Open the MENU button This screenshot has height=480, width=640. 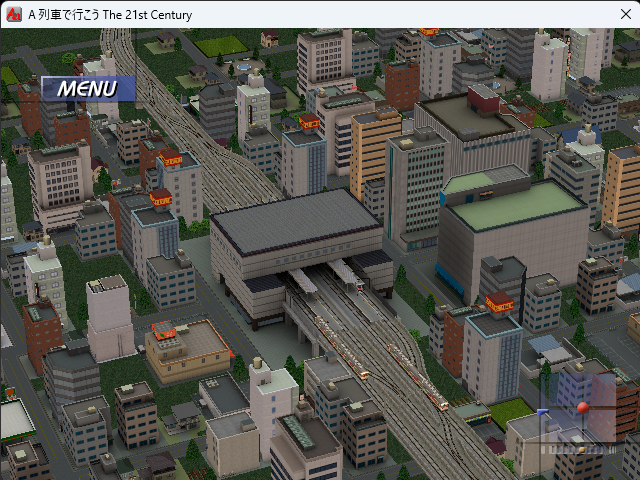coord(87,89)
